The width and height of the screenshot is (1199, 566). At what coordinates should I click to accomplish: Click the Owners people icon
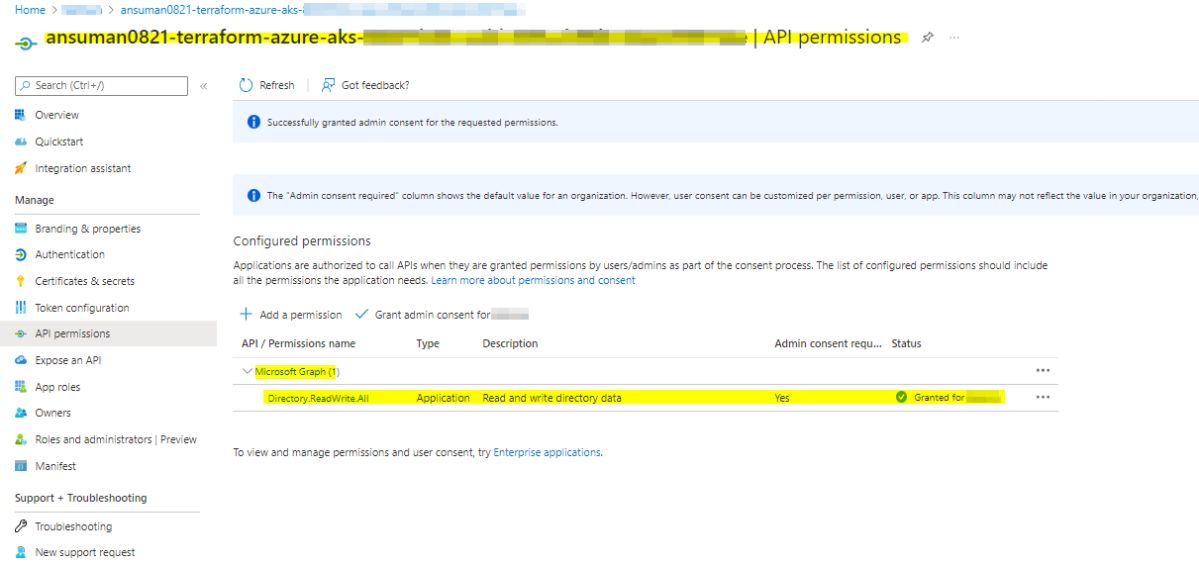[21, 413]
